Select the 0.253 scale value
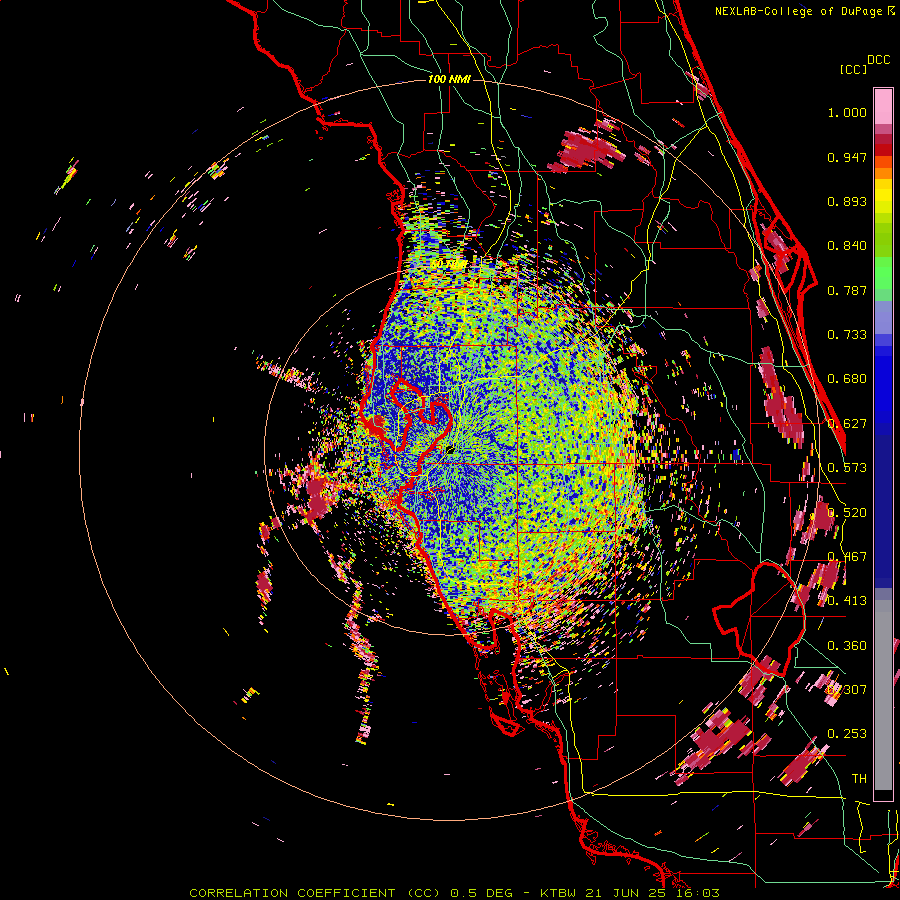The width and height of the screenshot is (900, 900). [x=847, y=734]
